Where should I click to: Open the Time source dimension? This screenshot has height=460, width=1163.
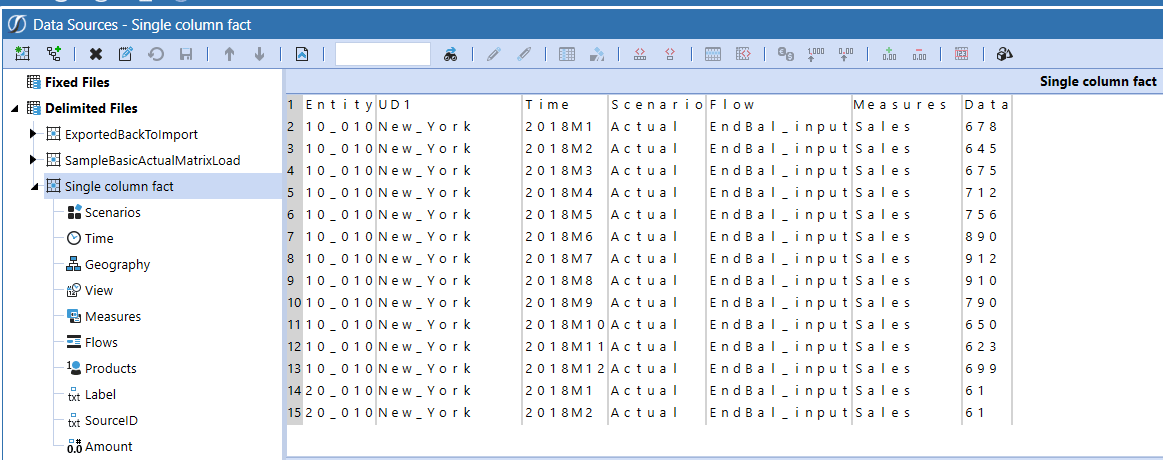pos(99,239)
